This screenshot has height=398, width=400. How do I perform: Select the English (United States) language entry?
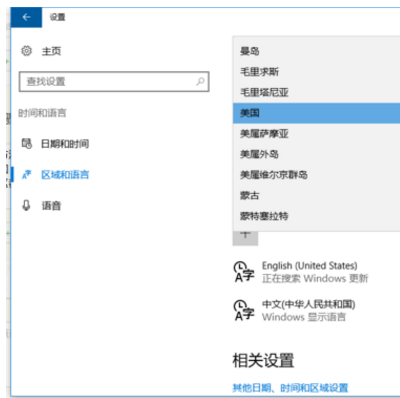[302, 272]
